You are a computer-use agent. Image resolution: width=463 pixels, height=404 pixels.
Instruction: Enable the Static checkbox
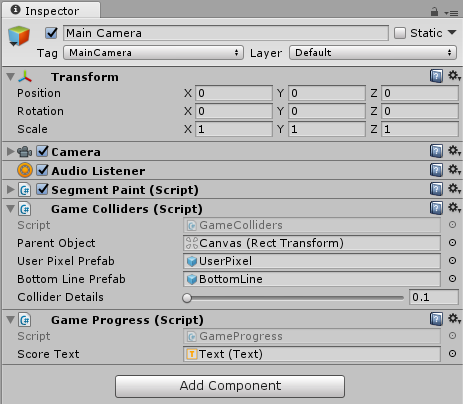400,33
